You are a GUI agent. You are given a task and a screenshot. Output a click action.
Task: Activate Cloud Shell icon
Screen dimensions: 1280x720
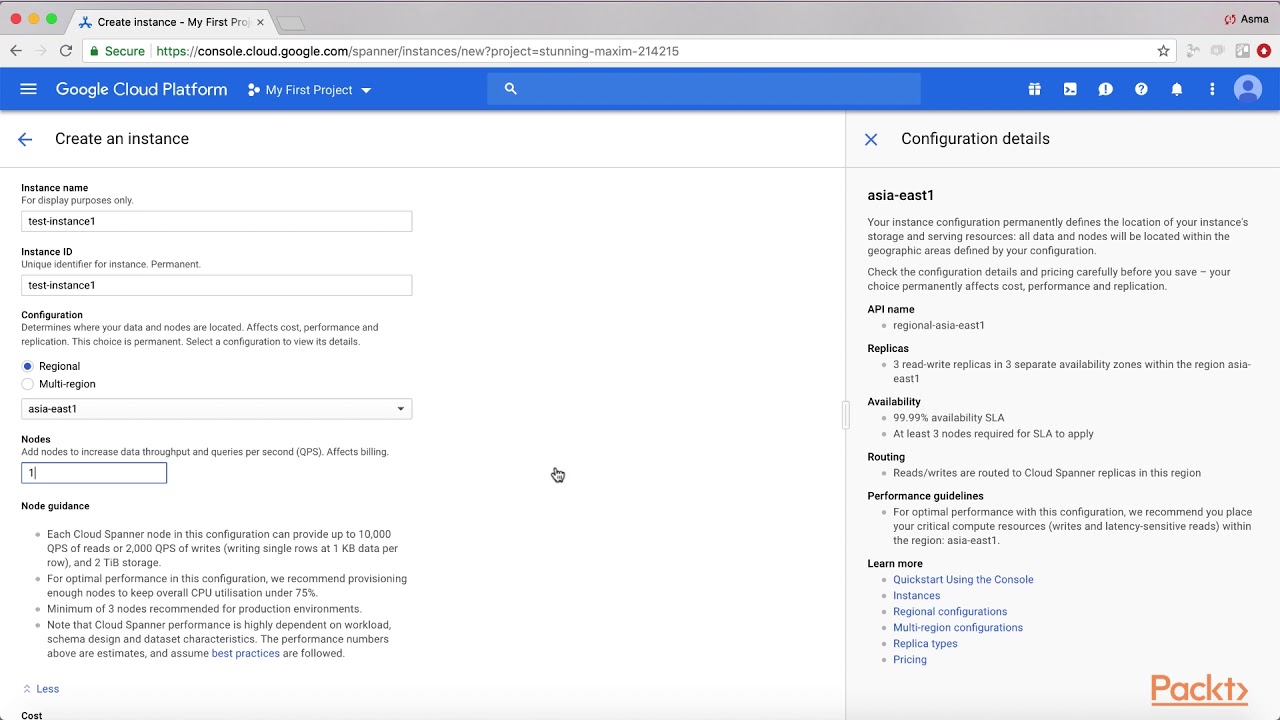tap(1070, 89)
